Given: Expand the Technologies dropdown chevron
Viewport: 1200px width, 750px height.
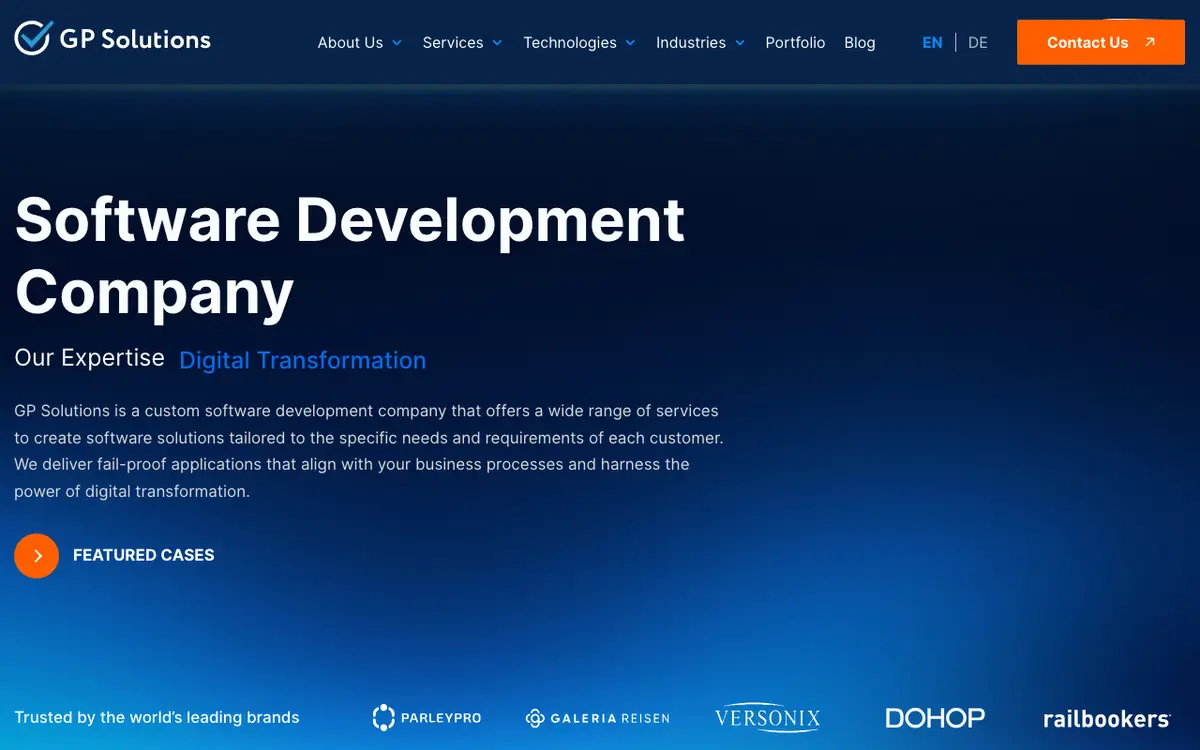Looking at the screenshot, I should click(x=630, y=43).
